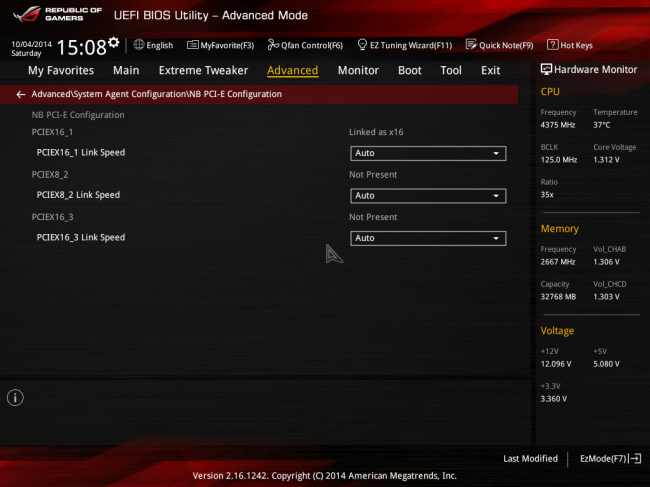Click the Ratio value 35x
650x487 pixels.
click(x=547, y=195)
